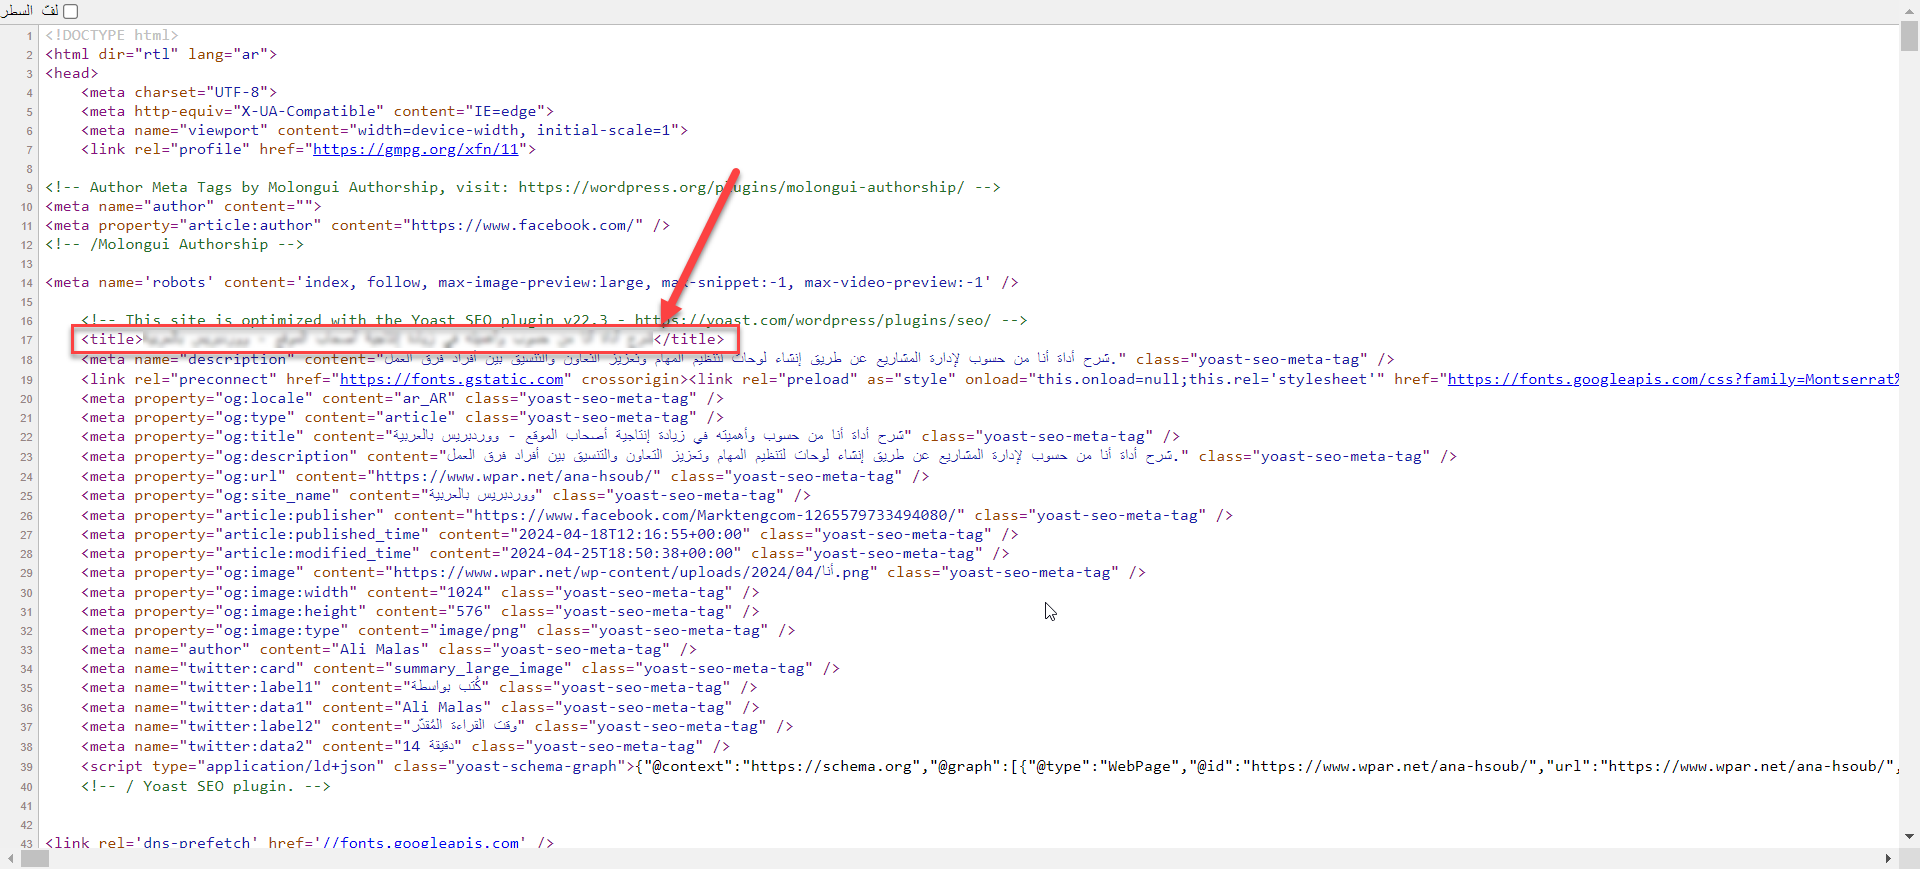Click the horizontal scrollbar right arrow
The height and width of the screenshot is (869, 1920).
1888,859
